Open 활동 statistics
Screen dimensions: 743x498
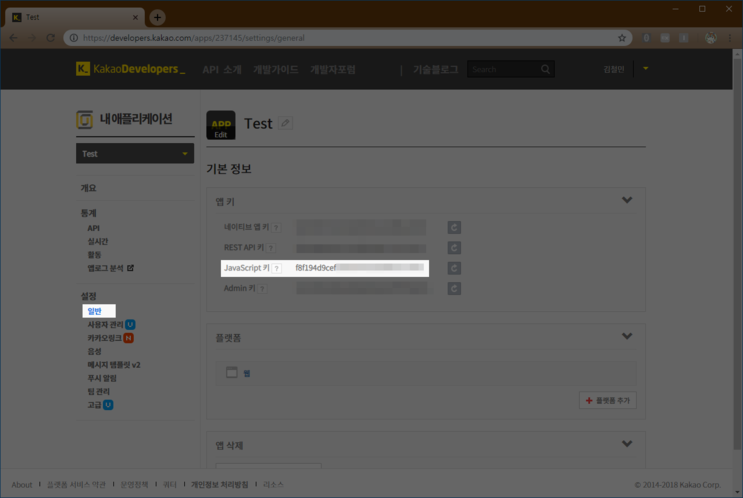pos(94,255)
